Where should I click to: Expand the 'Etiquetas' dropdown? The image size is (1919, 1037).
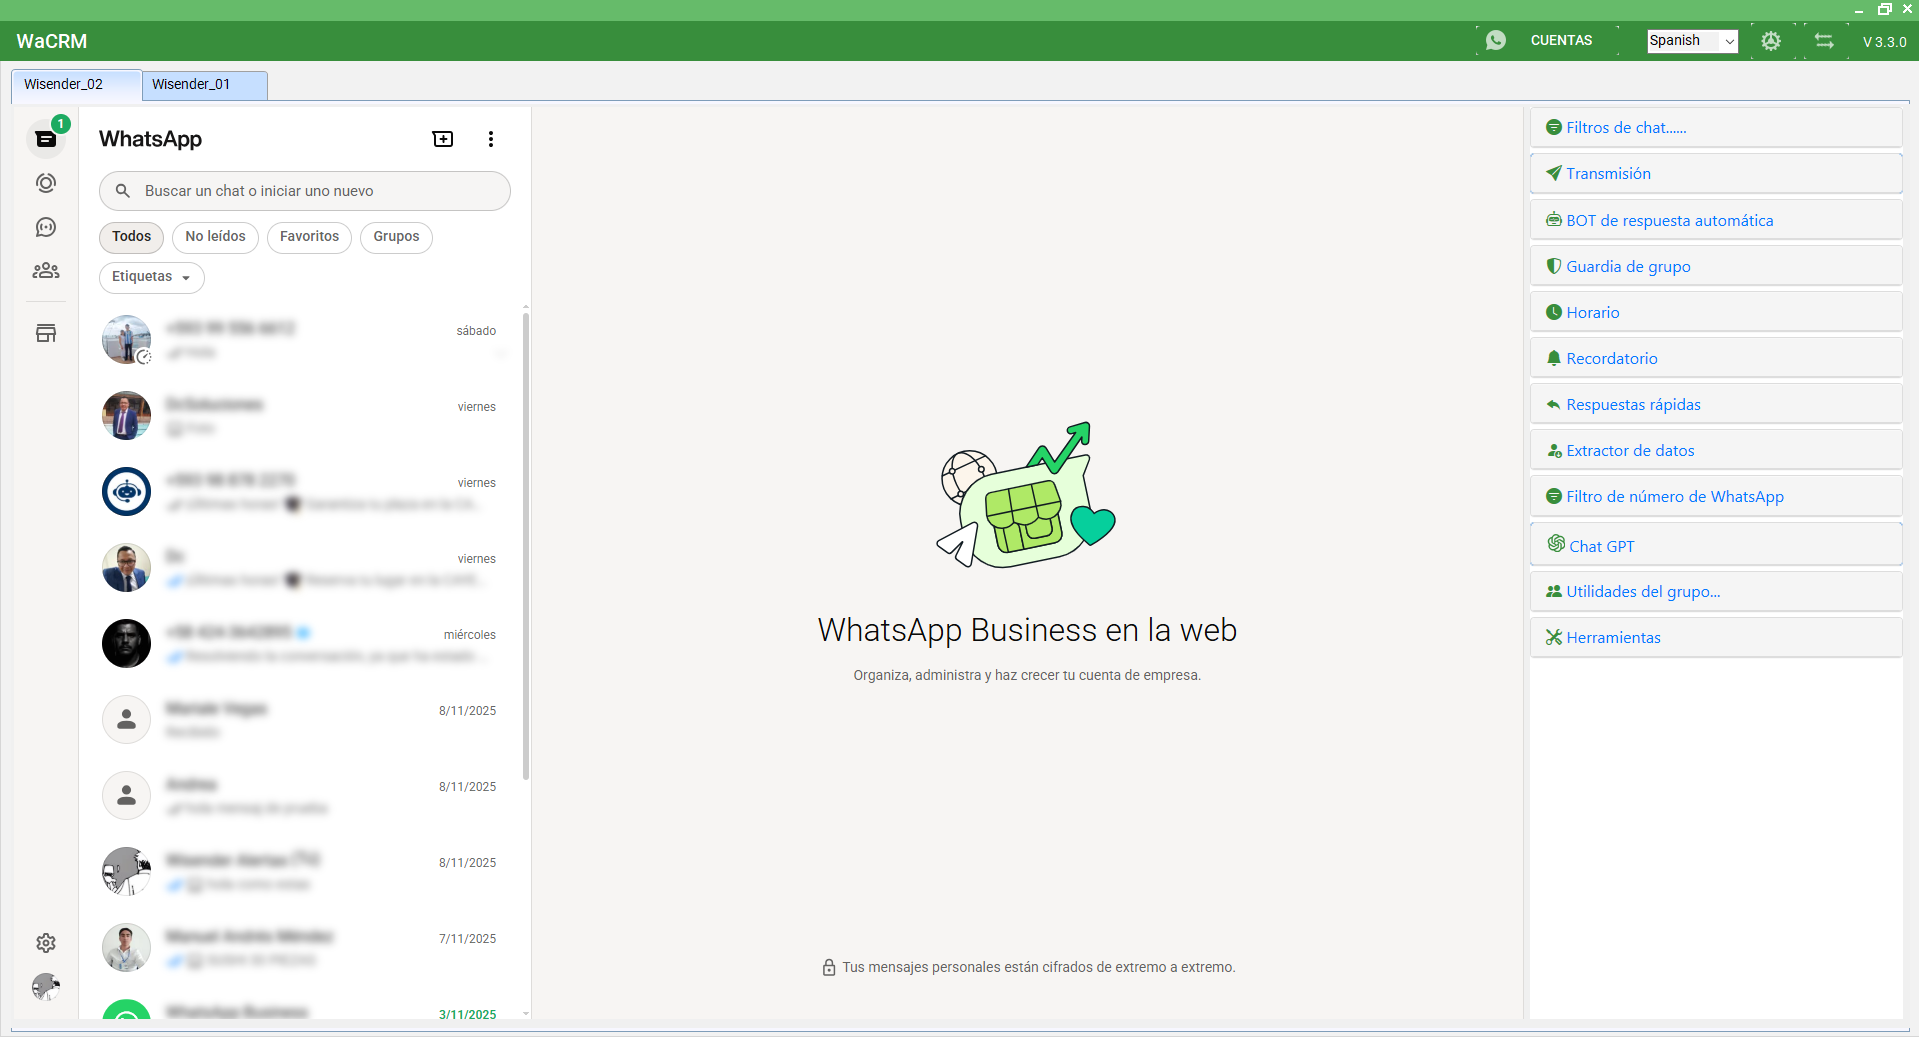[151, 277]
